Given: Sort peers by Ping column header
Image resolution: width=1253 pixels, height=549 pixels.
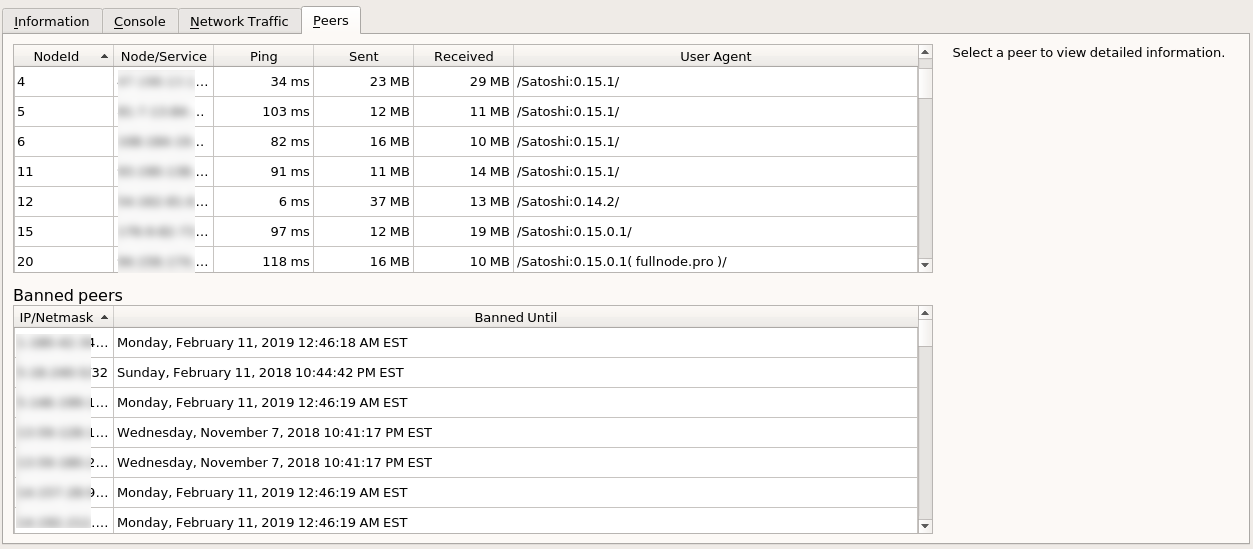Looking at the screenshot, I should point(263,56).
